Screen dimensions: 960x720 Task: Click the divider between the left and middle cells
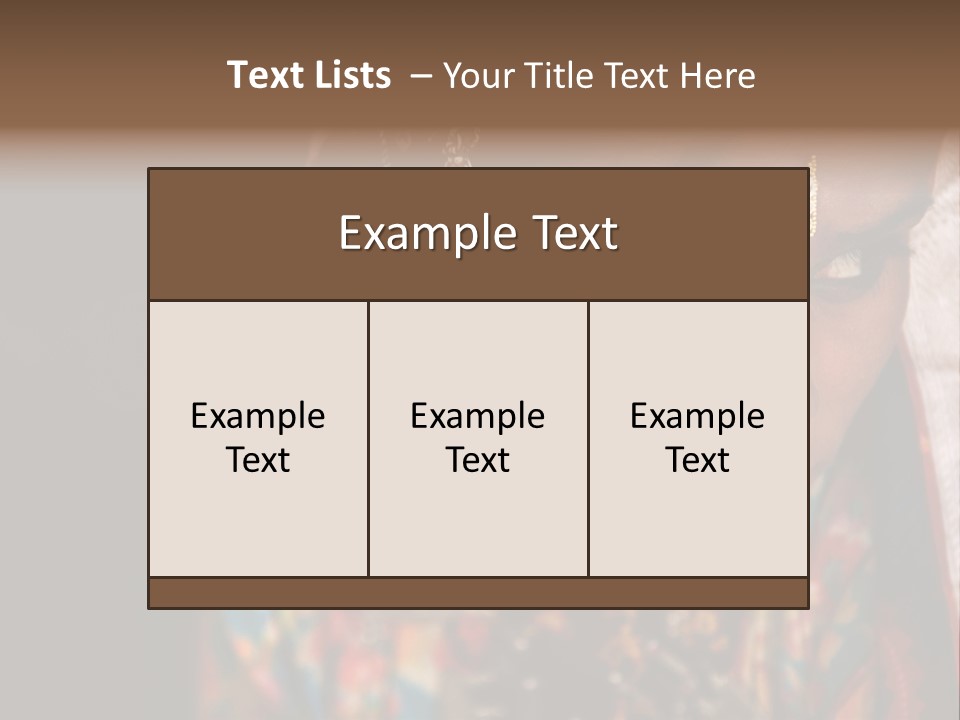368,438
